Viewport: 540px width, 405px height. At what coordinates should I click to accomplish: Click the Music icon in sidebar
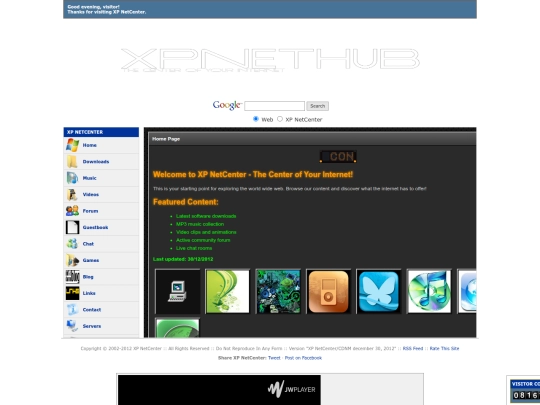coord(72,178)
